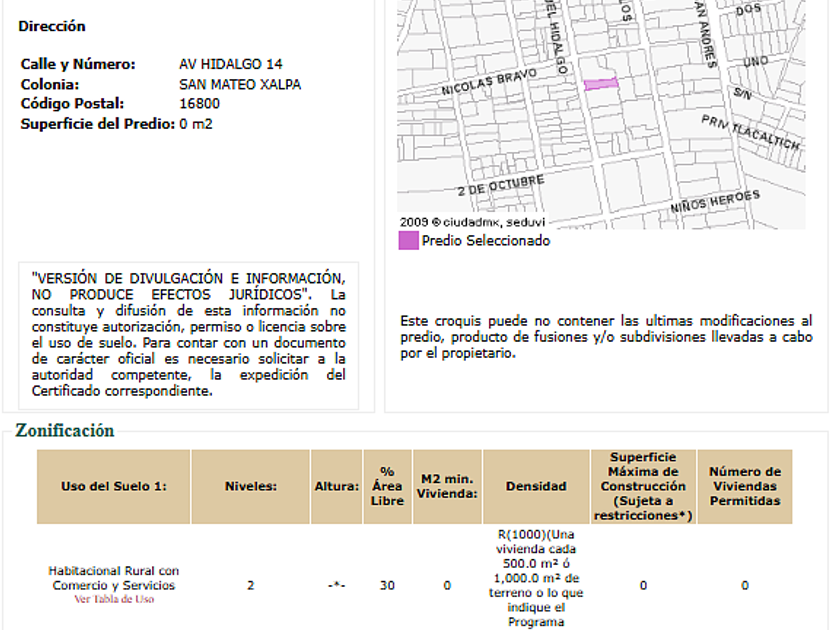Click the 'R(1000)' density description cell
840x630 pixels.
coord(536,579)
